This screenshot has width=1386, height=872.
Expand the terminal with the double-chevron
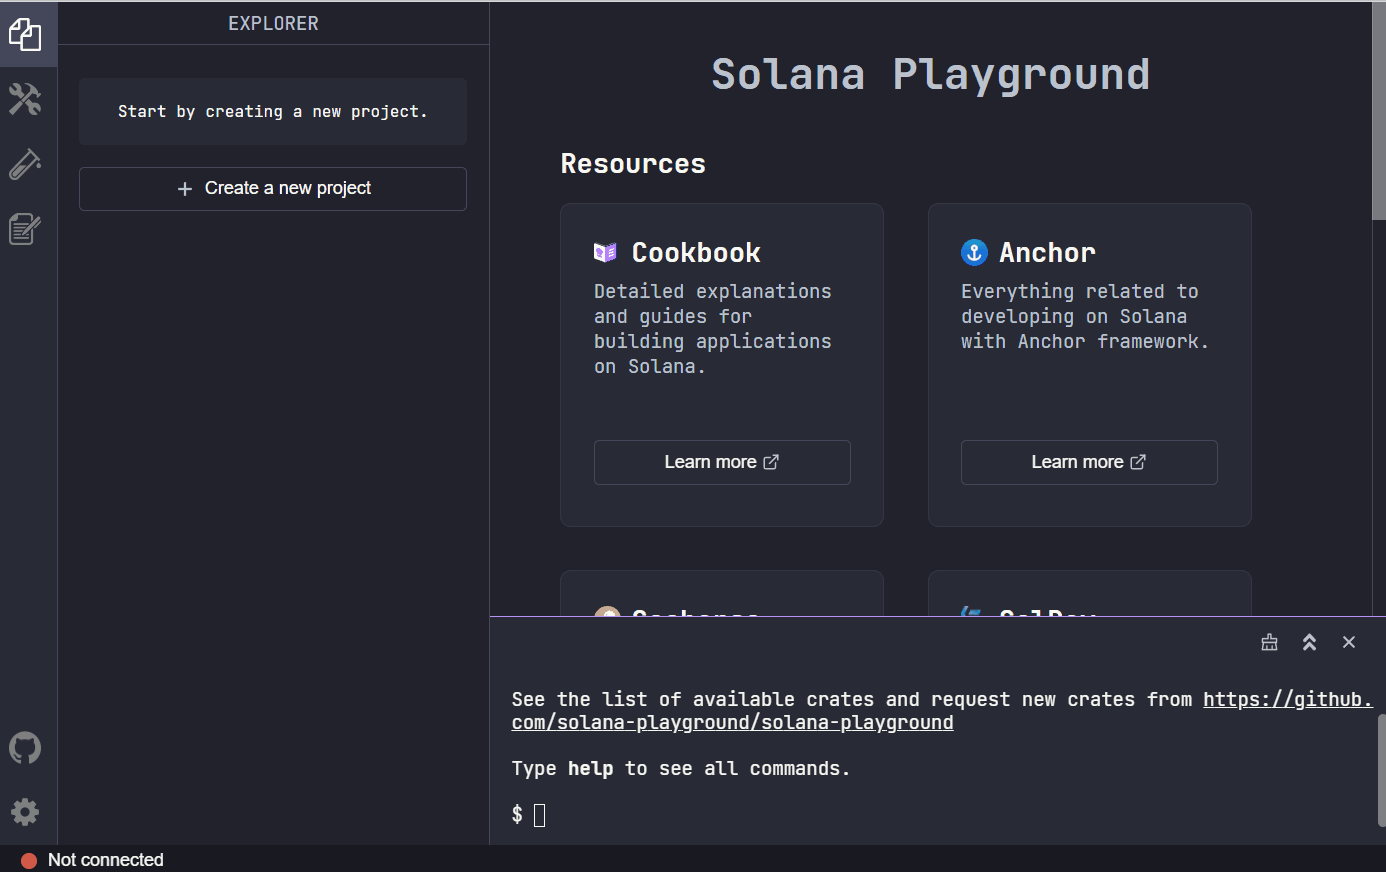tap(1309, 642)
